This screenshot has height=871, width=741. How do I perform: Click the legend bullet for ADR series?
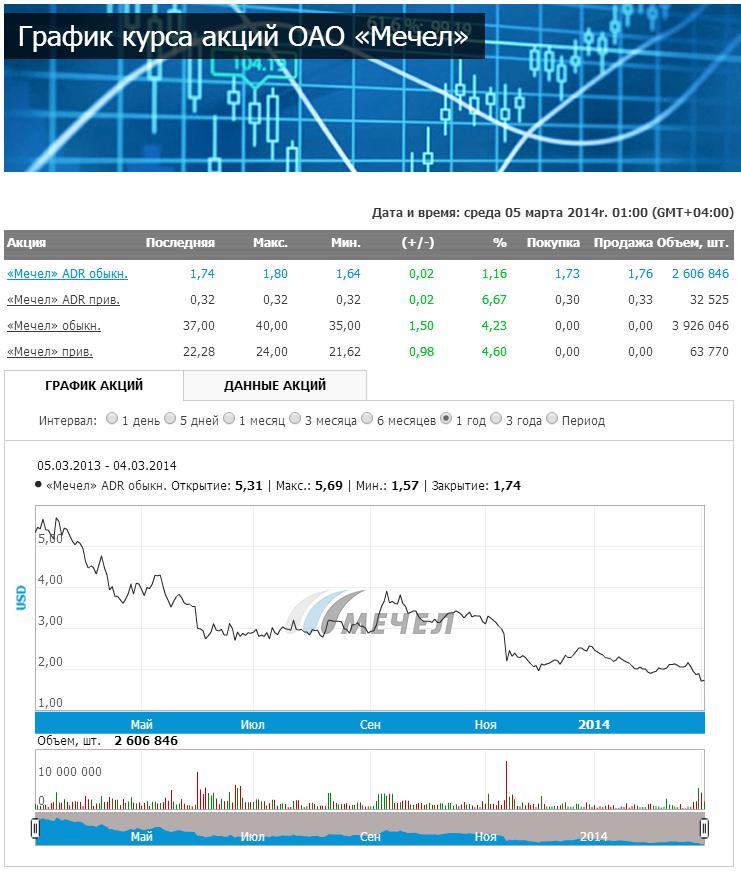point(38,485)
